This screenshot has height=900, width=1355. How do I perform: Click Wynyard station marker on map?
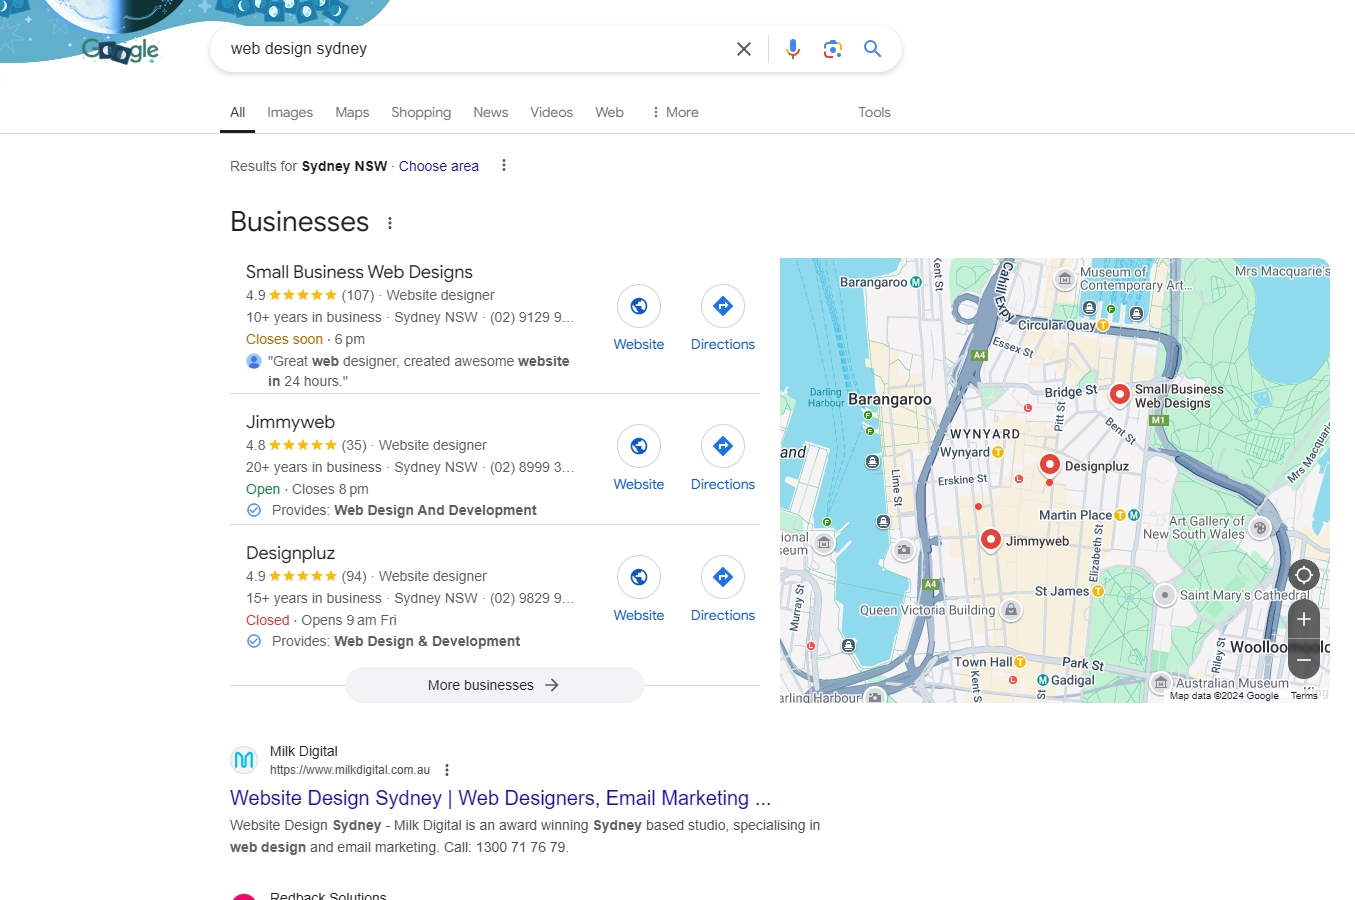pos(998,452)
